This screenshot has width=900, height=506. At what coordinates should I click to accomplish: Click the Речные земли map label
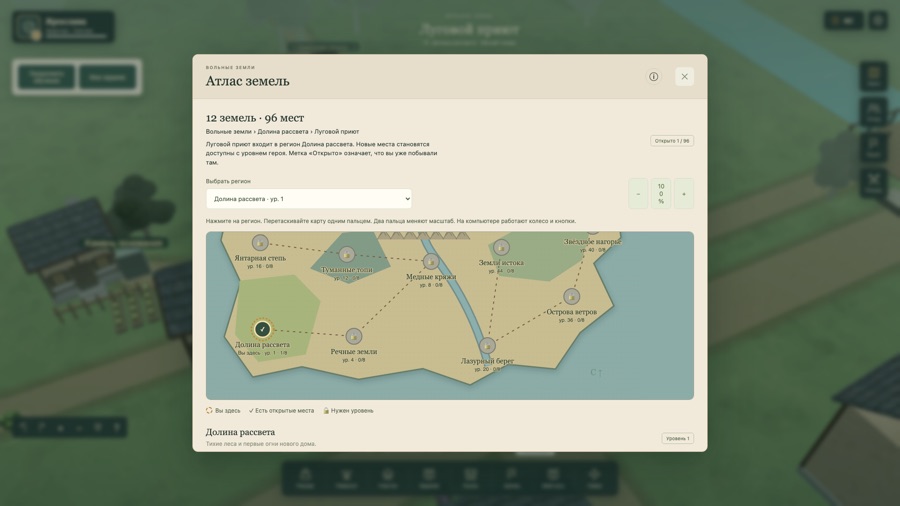pyautogui.click(x=354, y=352)
